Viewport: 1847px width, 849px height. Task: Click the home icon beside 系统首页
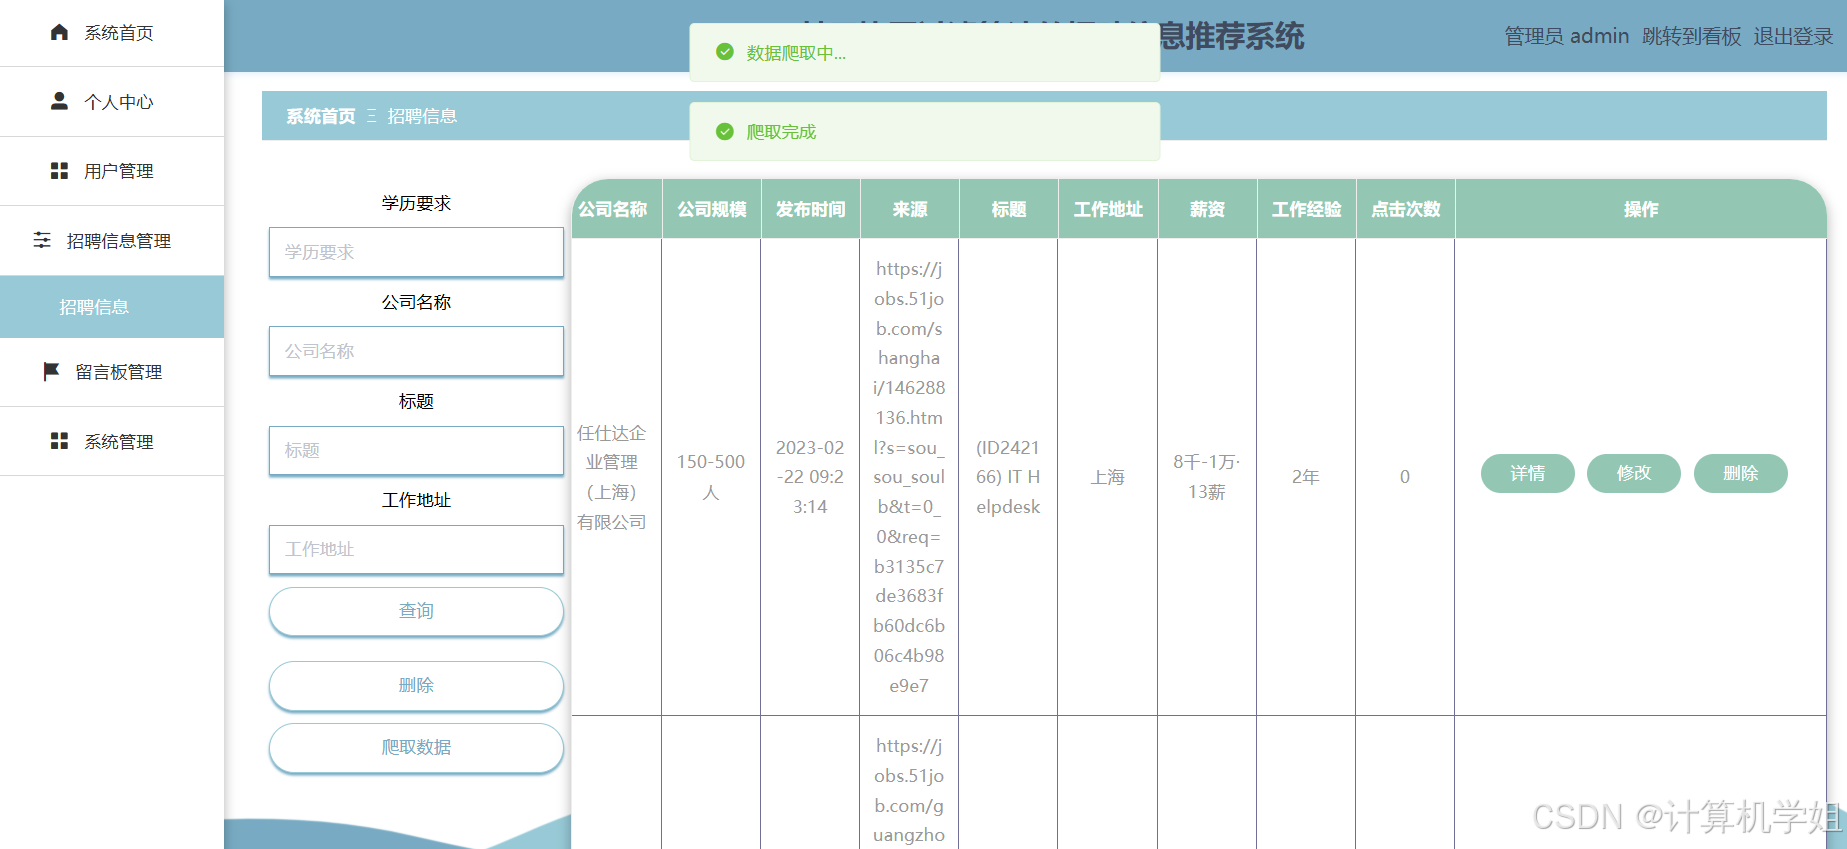coord(59,32)
